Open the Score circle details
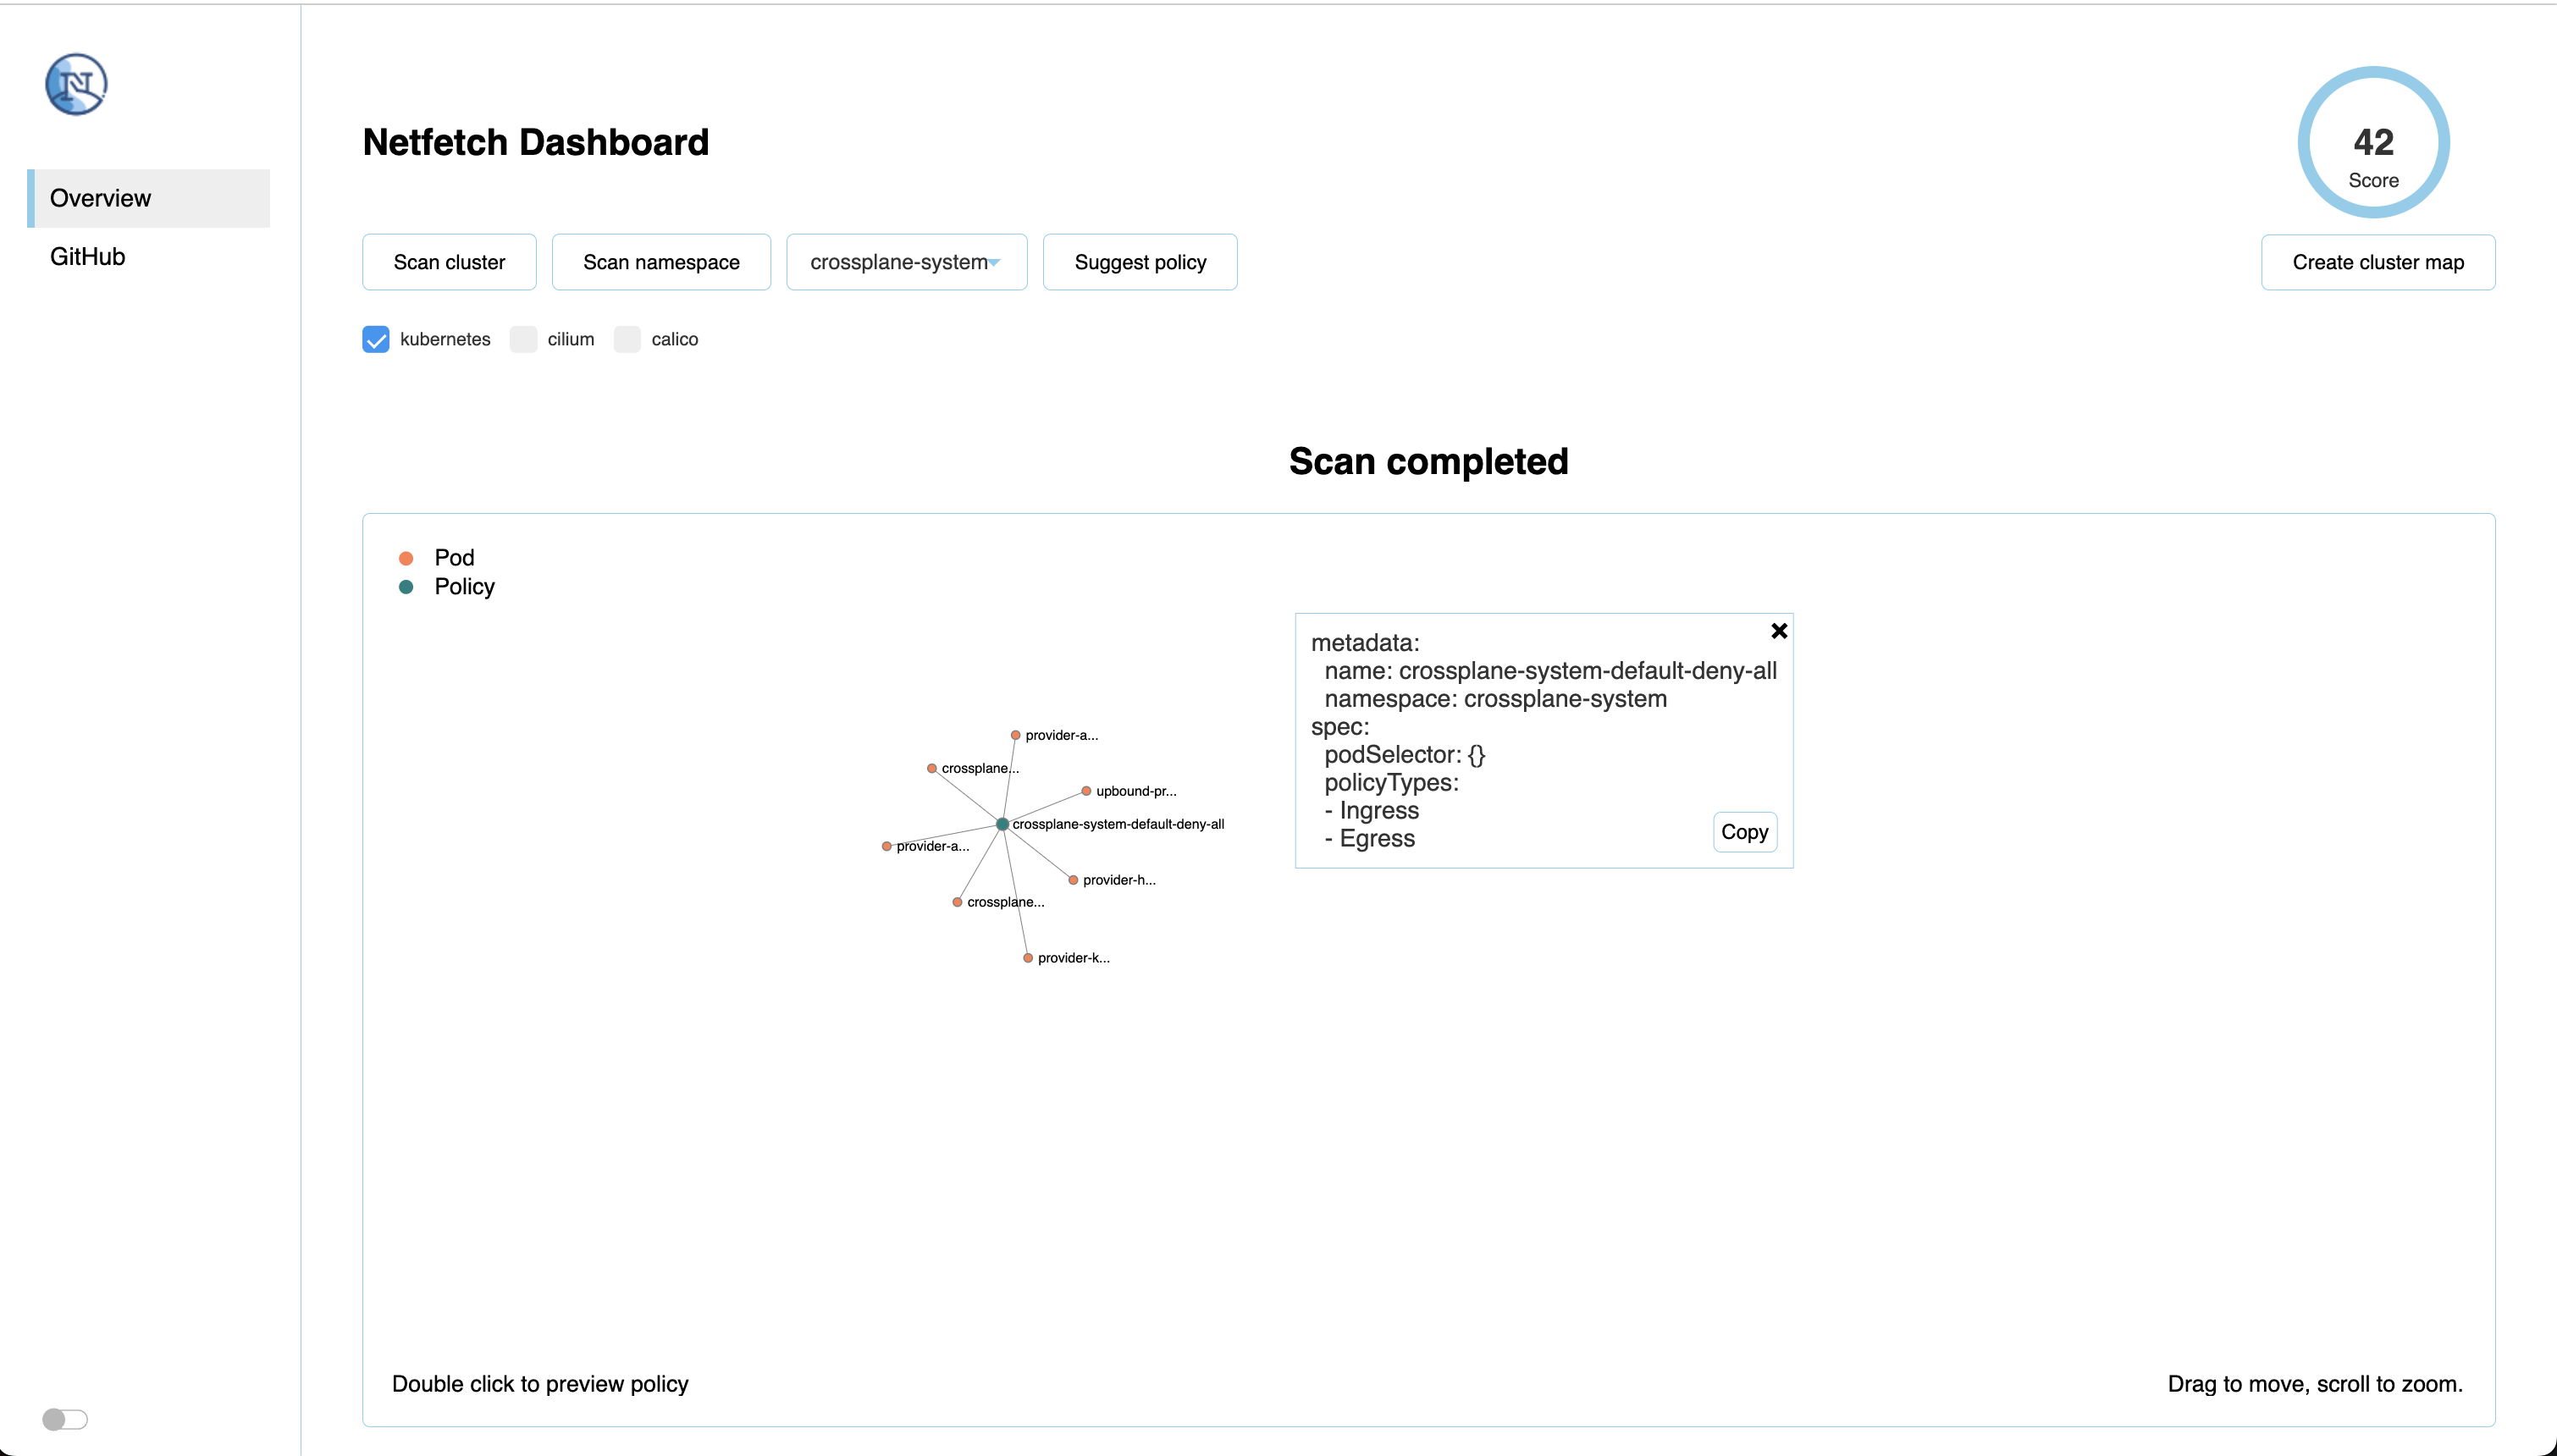 coord(2374,144)
